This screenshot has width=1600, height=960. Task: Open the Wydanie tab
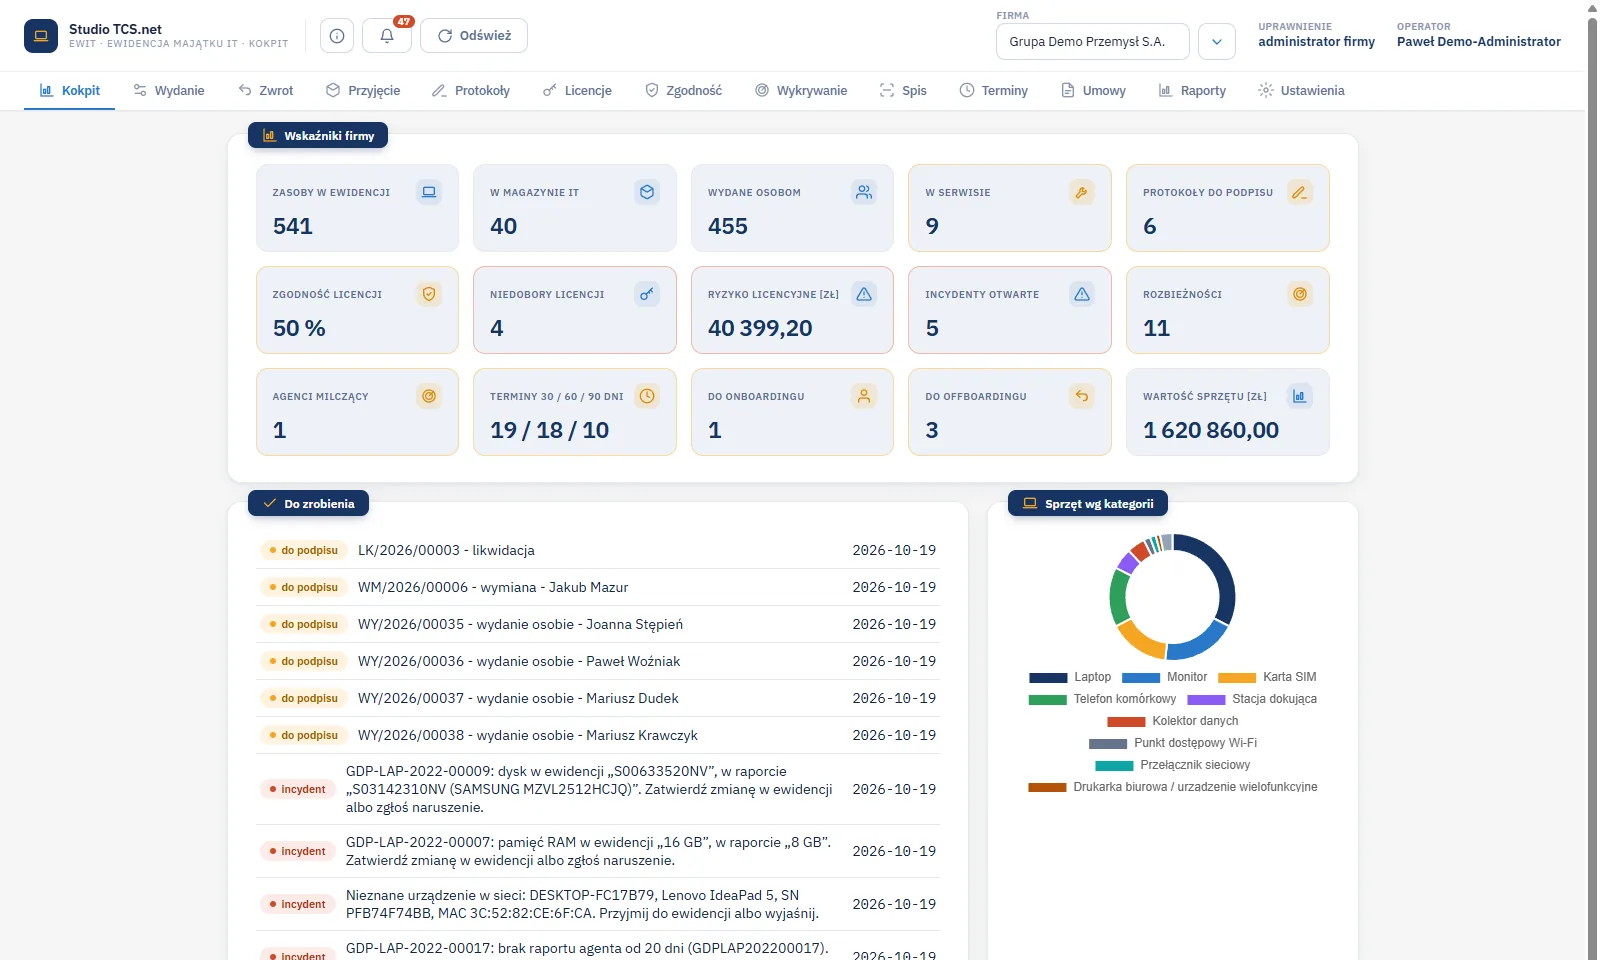(x=169, y=90)
